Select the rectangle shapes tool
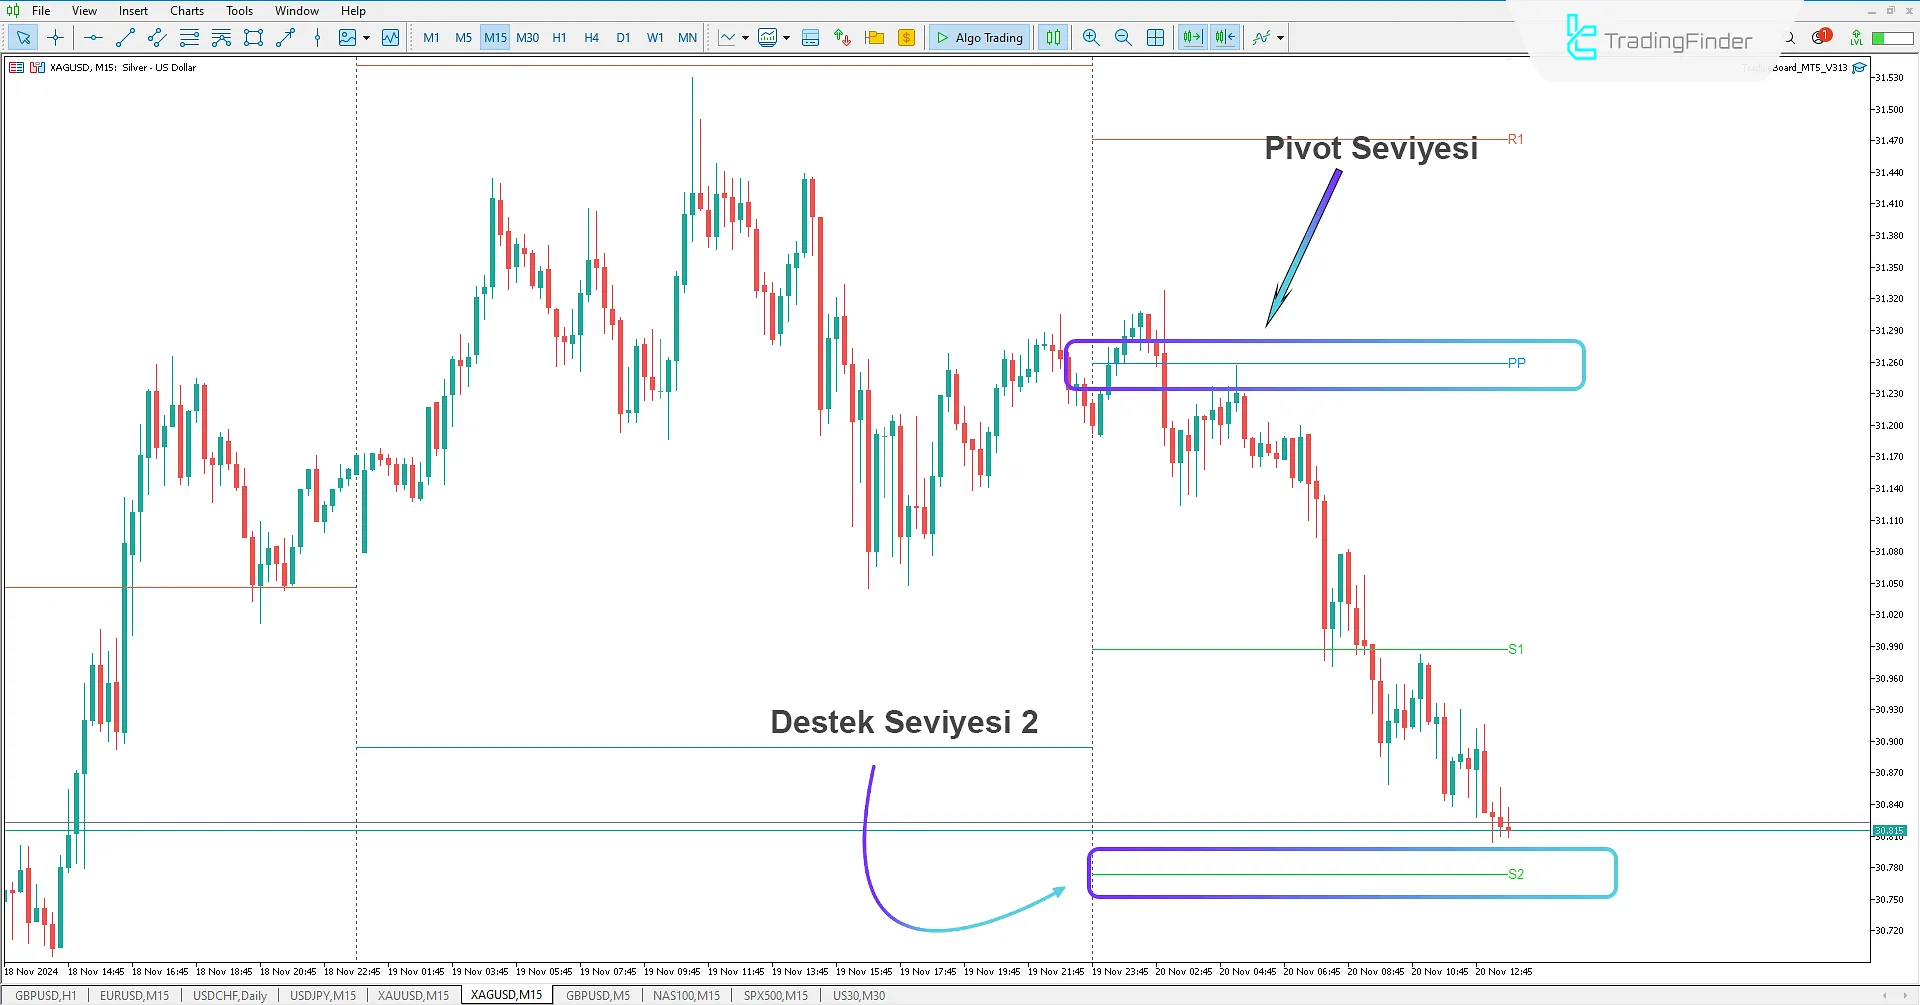Viewport: 1920px width, 1005px height. pos(253,38)
